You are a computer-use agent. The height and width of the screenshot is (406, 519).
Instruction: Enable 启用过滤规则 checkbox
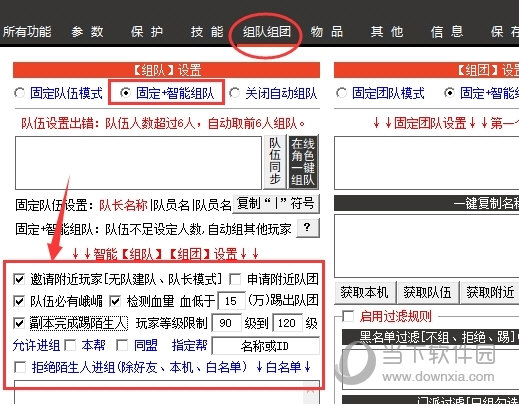click(x=348, y=316)
